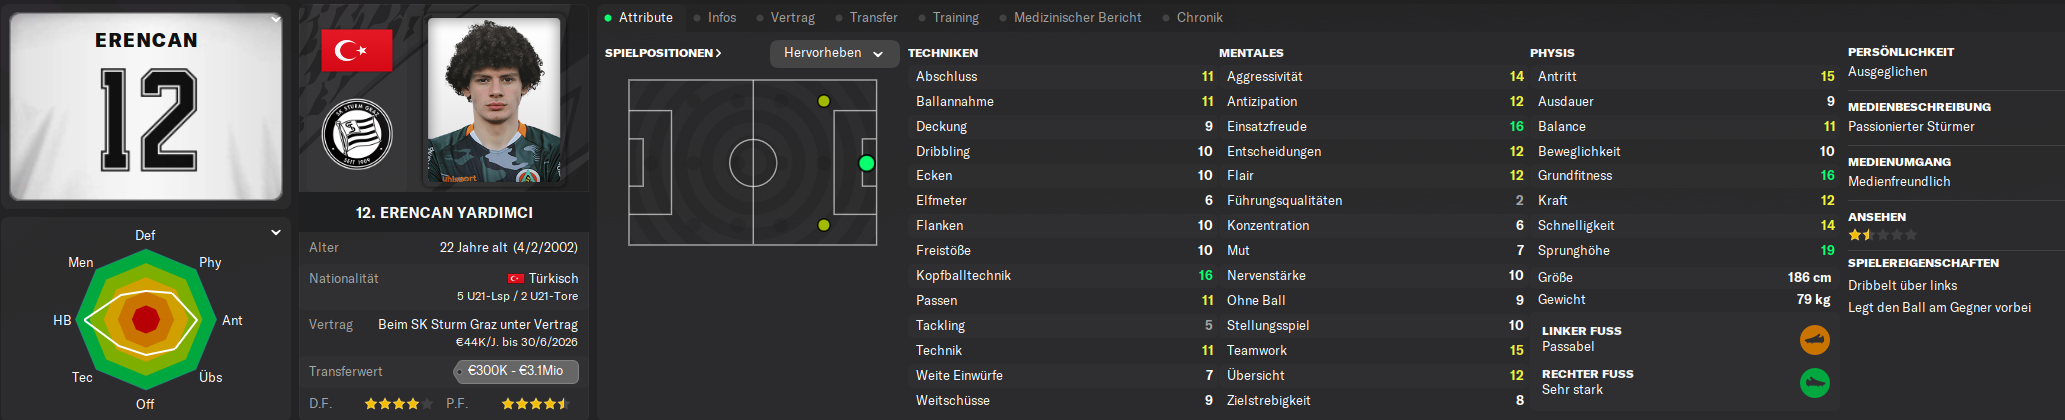Viewport: 2065px width, 420px height.
Task: Expand the shirt number panel chevron
Action: (x=276, y=19)
